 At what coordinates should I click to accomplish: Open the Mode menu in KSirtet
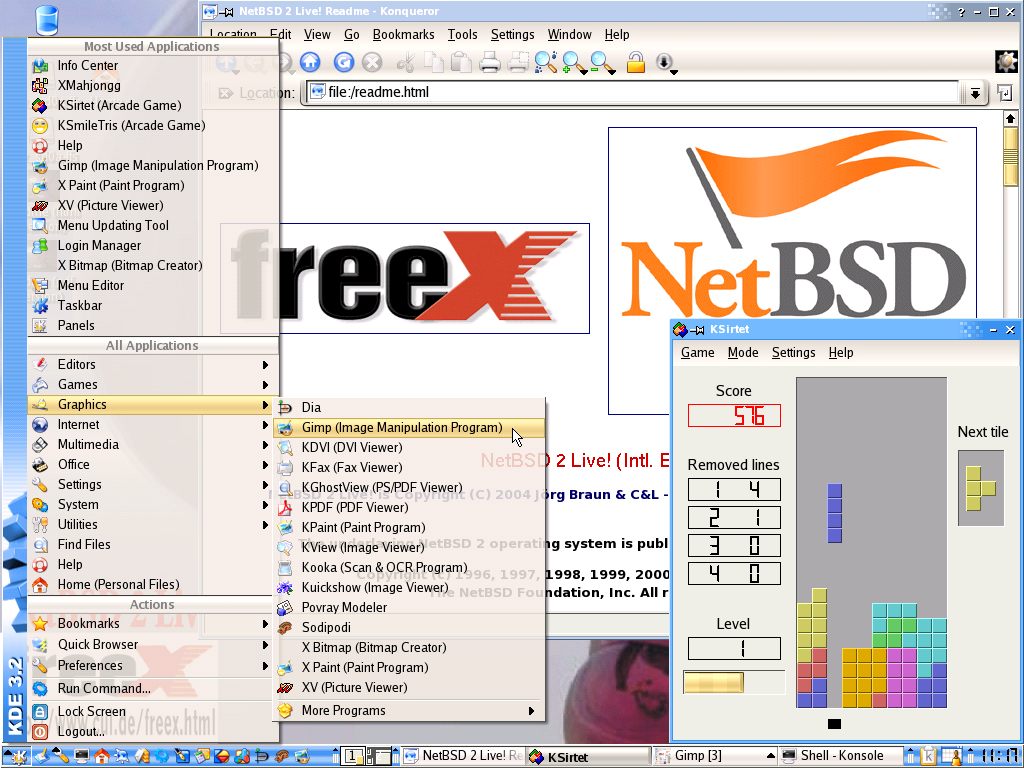(x=743, y=353)
